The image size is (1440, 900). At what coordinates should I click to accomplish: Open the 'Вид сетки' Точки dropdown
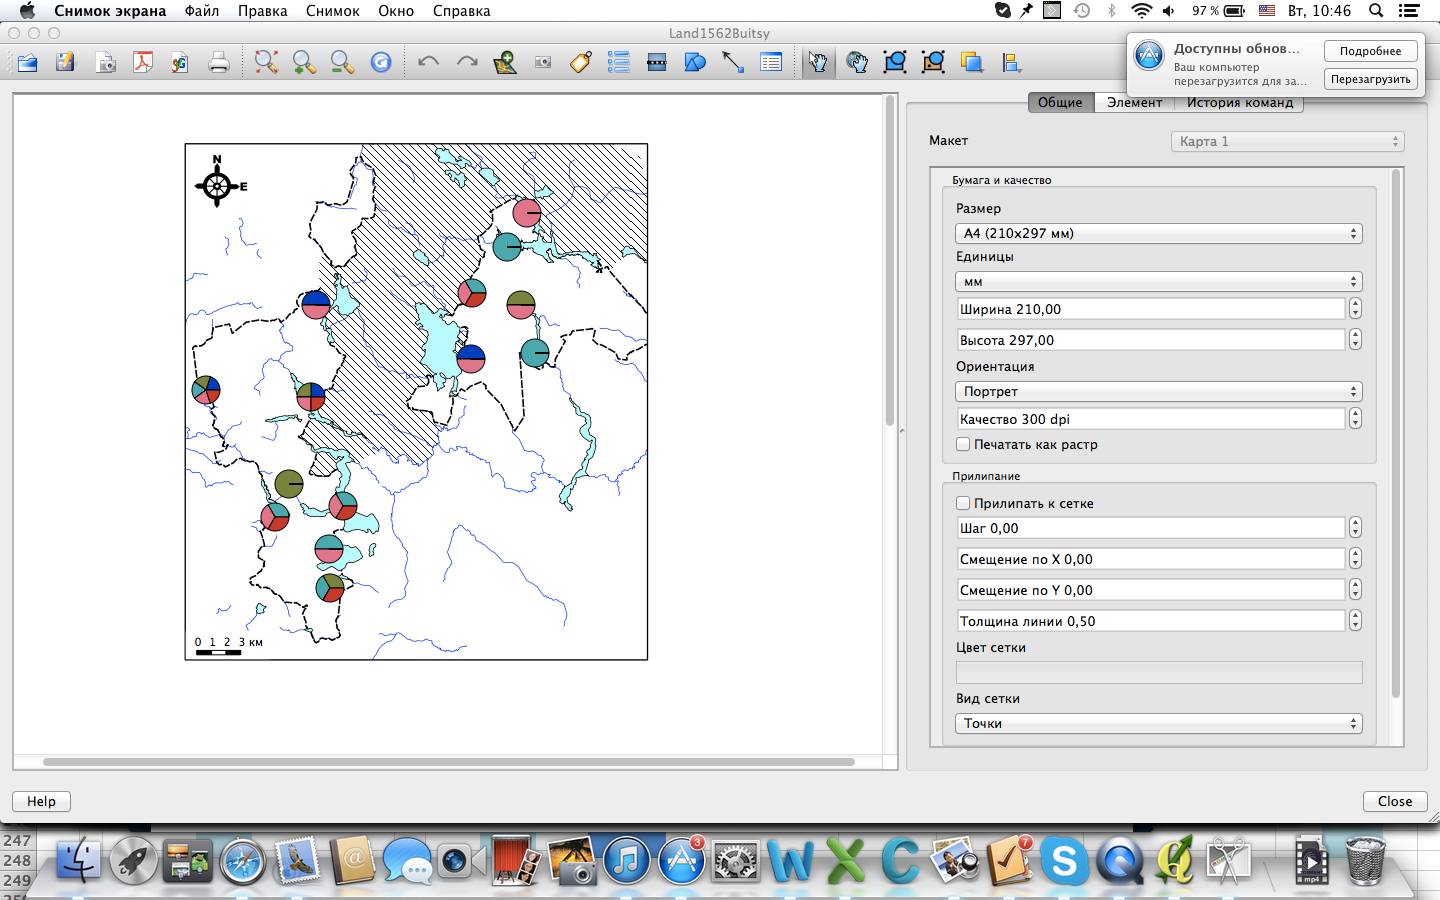[1158, 723]
